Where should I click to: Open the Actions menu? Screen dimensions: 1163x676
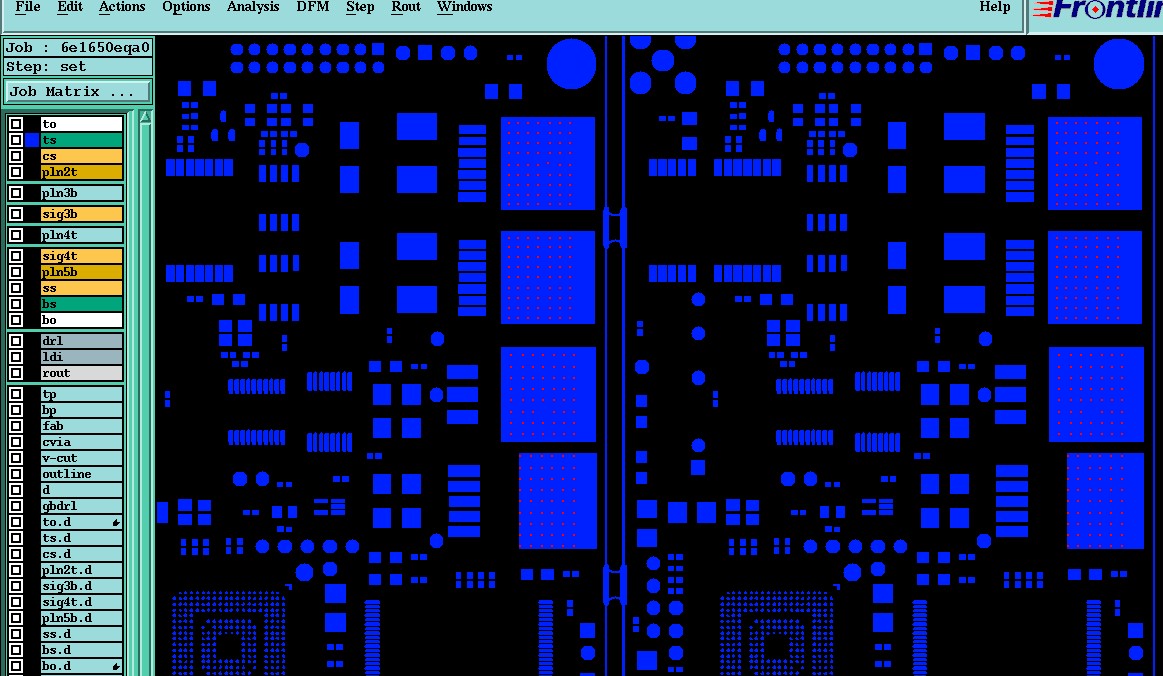pos(122,7)
